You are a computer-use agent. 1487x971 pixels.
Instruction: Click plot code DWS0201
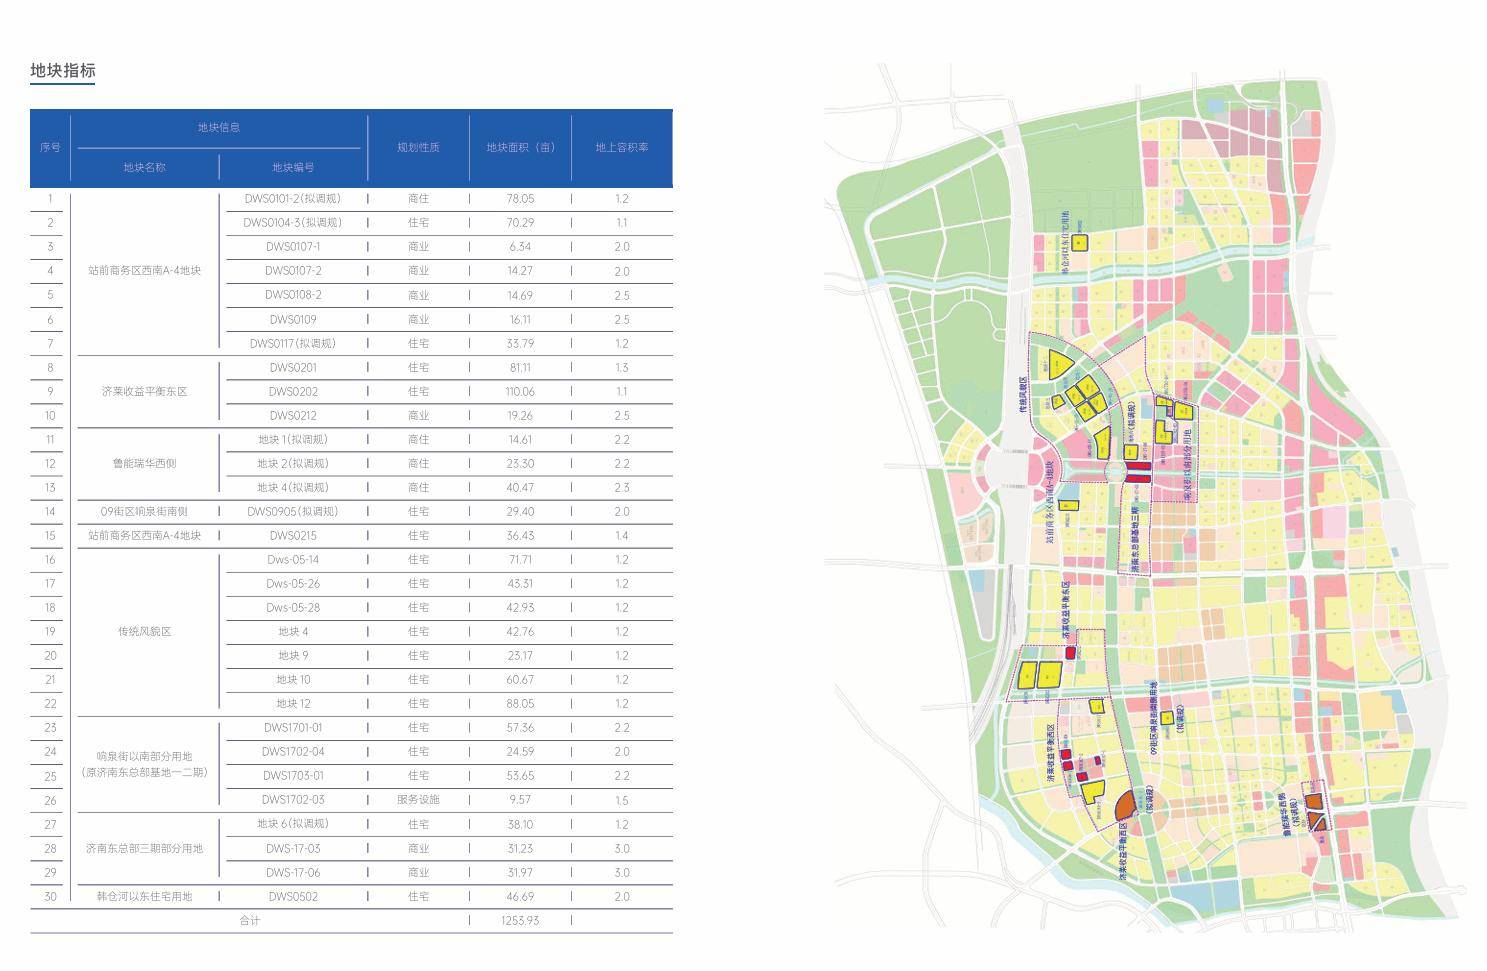[x=293, y=367]
